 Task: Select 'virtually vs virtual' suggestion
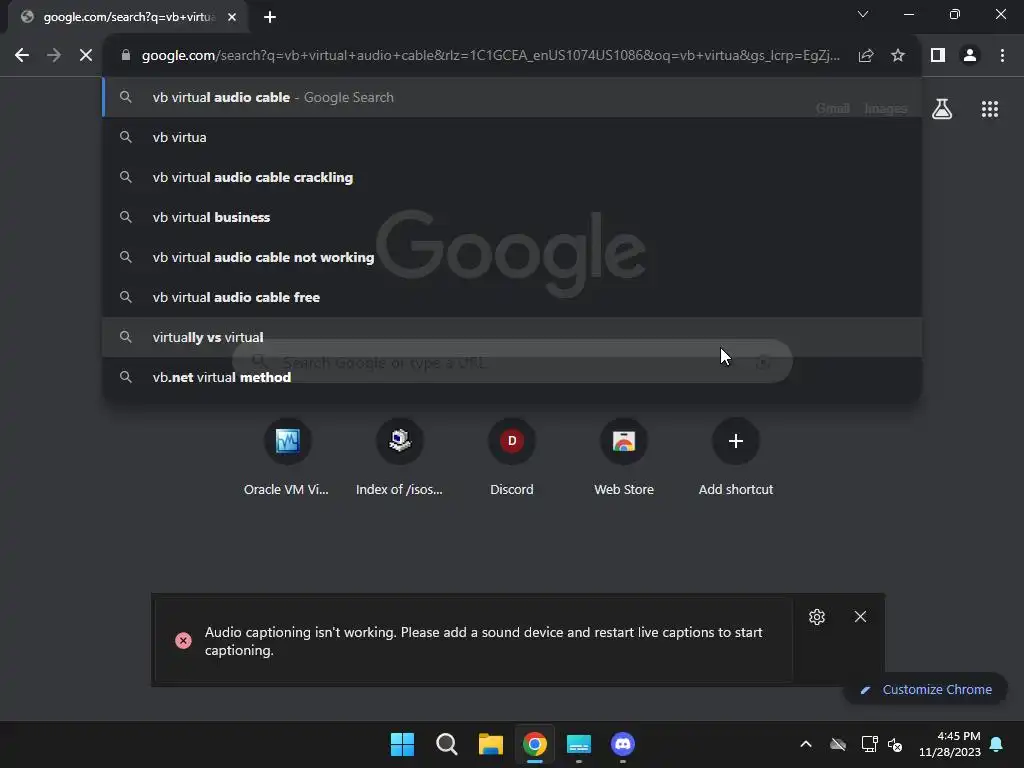pyautogui.click(x=512, y=337)
